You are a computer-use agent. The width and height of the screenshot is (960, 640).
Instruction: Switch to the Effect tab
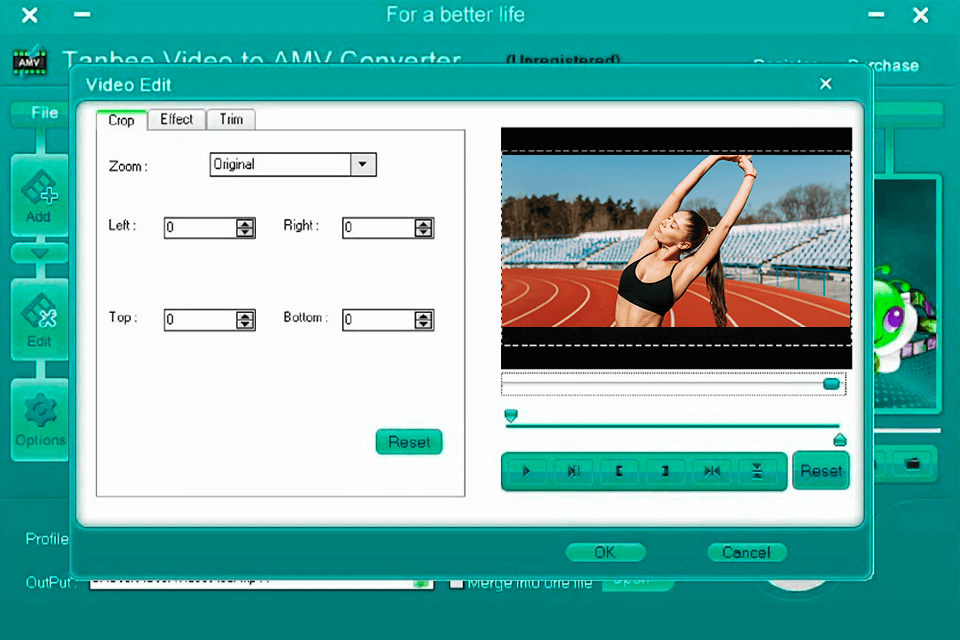[x=176, y=119]
